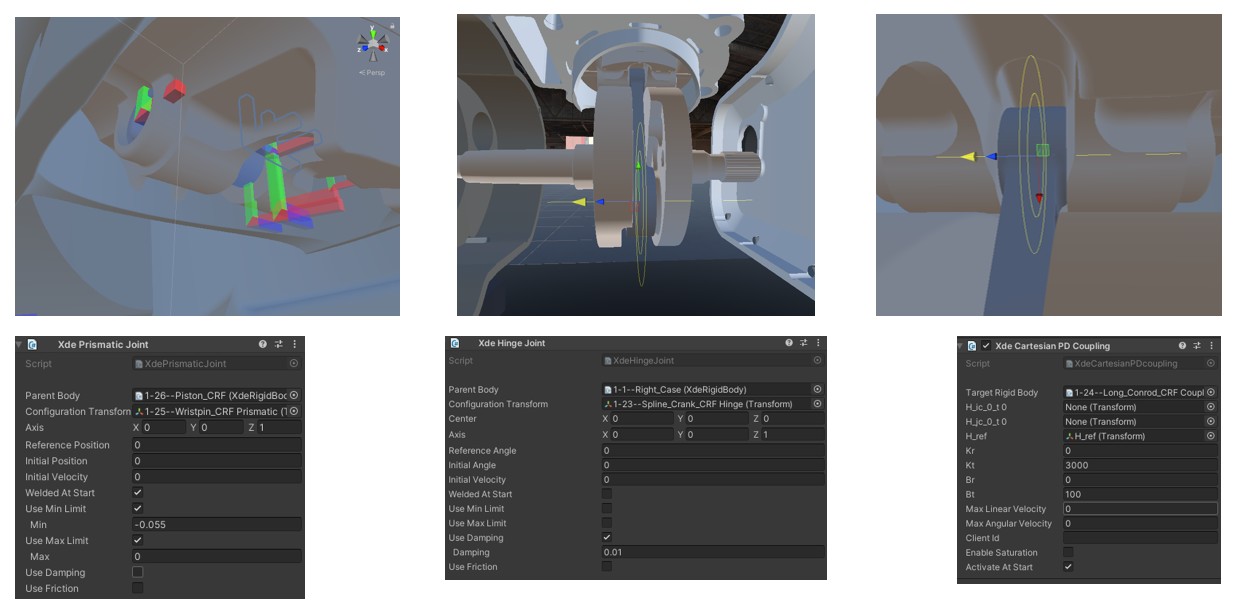Open help for Xde Cartesian PD Coupling
The image size is (1237, 611).
1182,346
